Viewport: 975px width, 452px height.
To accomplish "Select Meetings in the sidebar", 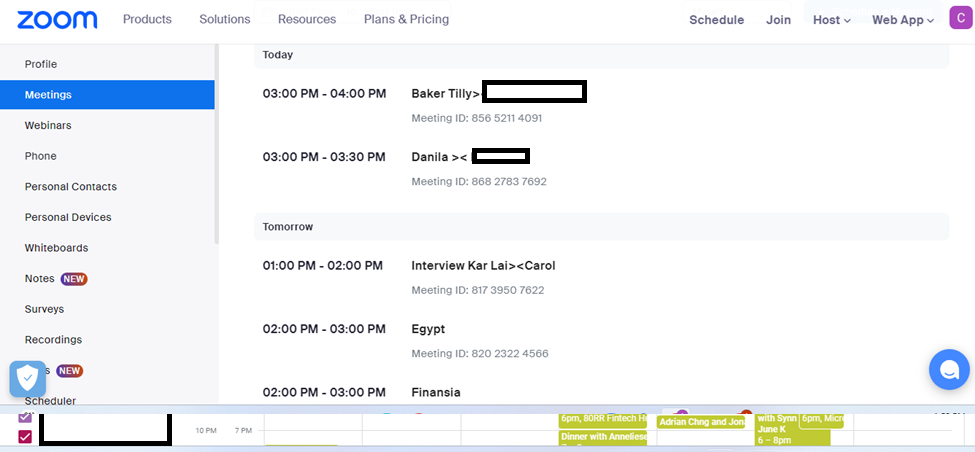I will click(107, 95).
